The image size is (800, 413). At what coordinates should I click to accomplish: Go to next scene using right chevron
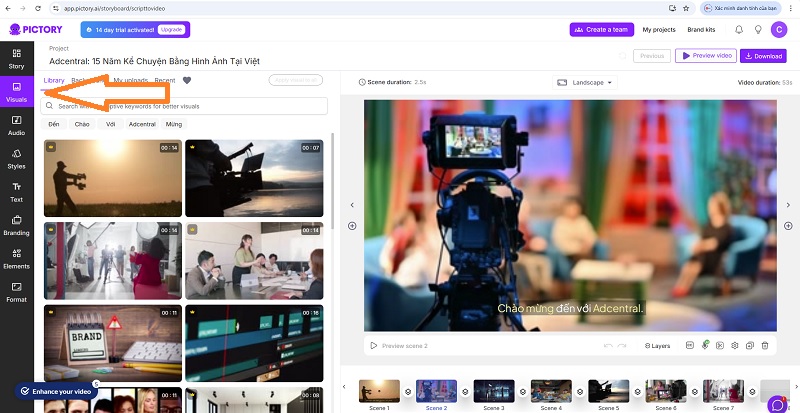(788, 205)
